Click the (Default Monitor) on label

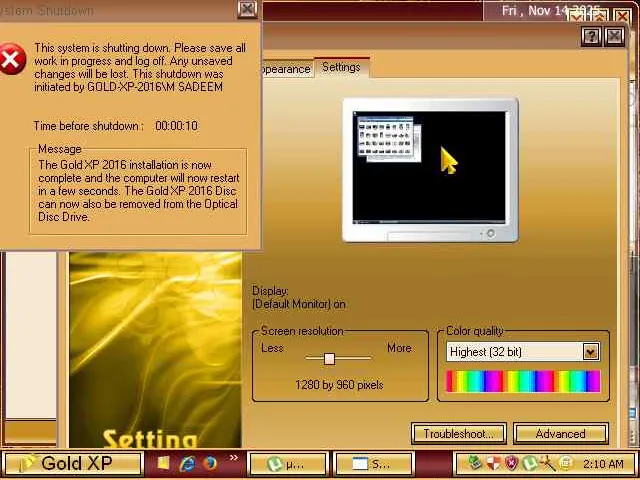click(x=299, y=304)
